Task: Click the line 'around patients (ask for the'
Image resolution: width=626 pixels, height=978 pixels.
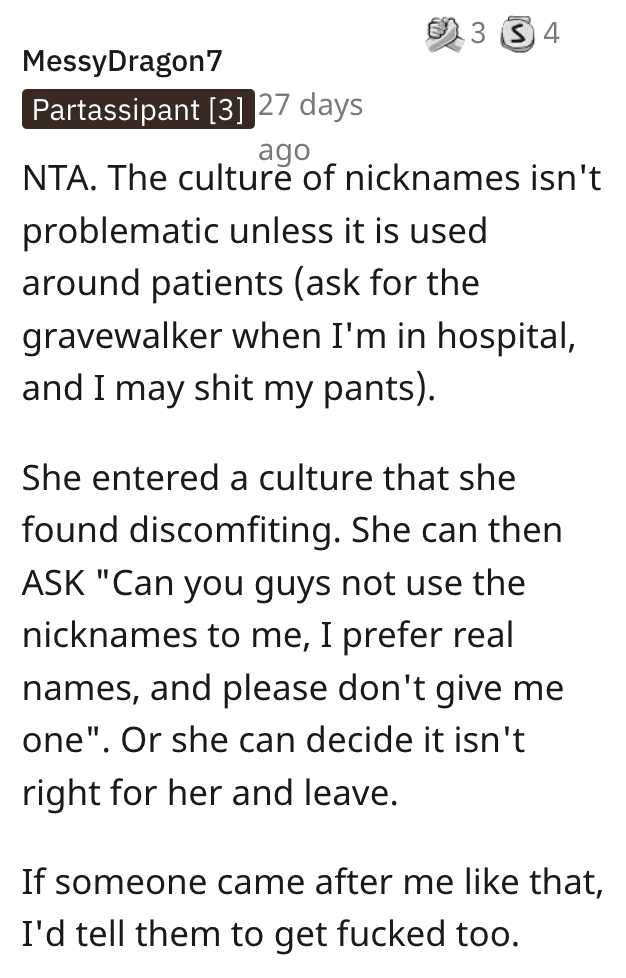Action: [251, 284]
